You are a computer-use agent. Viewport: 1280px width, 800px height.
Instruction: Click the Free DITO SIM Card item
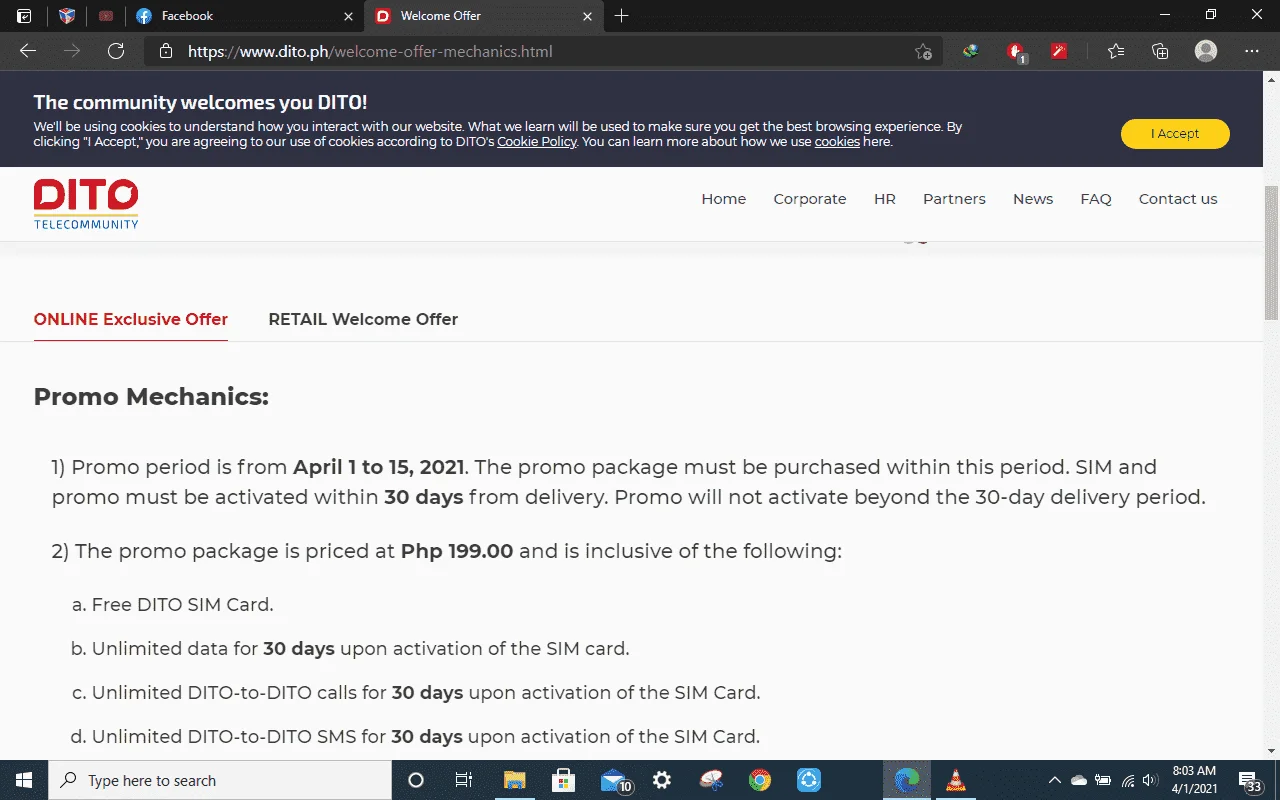pos(172,605)
